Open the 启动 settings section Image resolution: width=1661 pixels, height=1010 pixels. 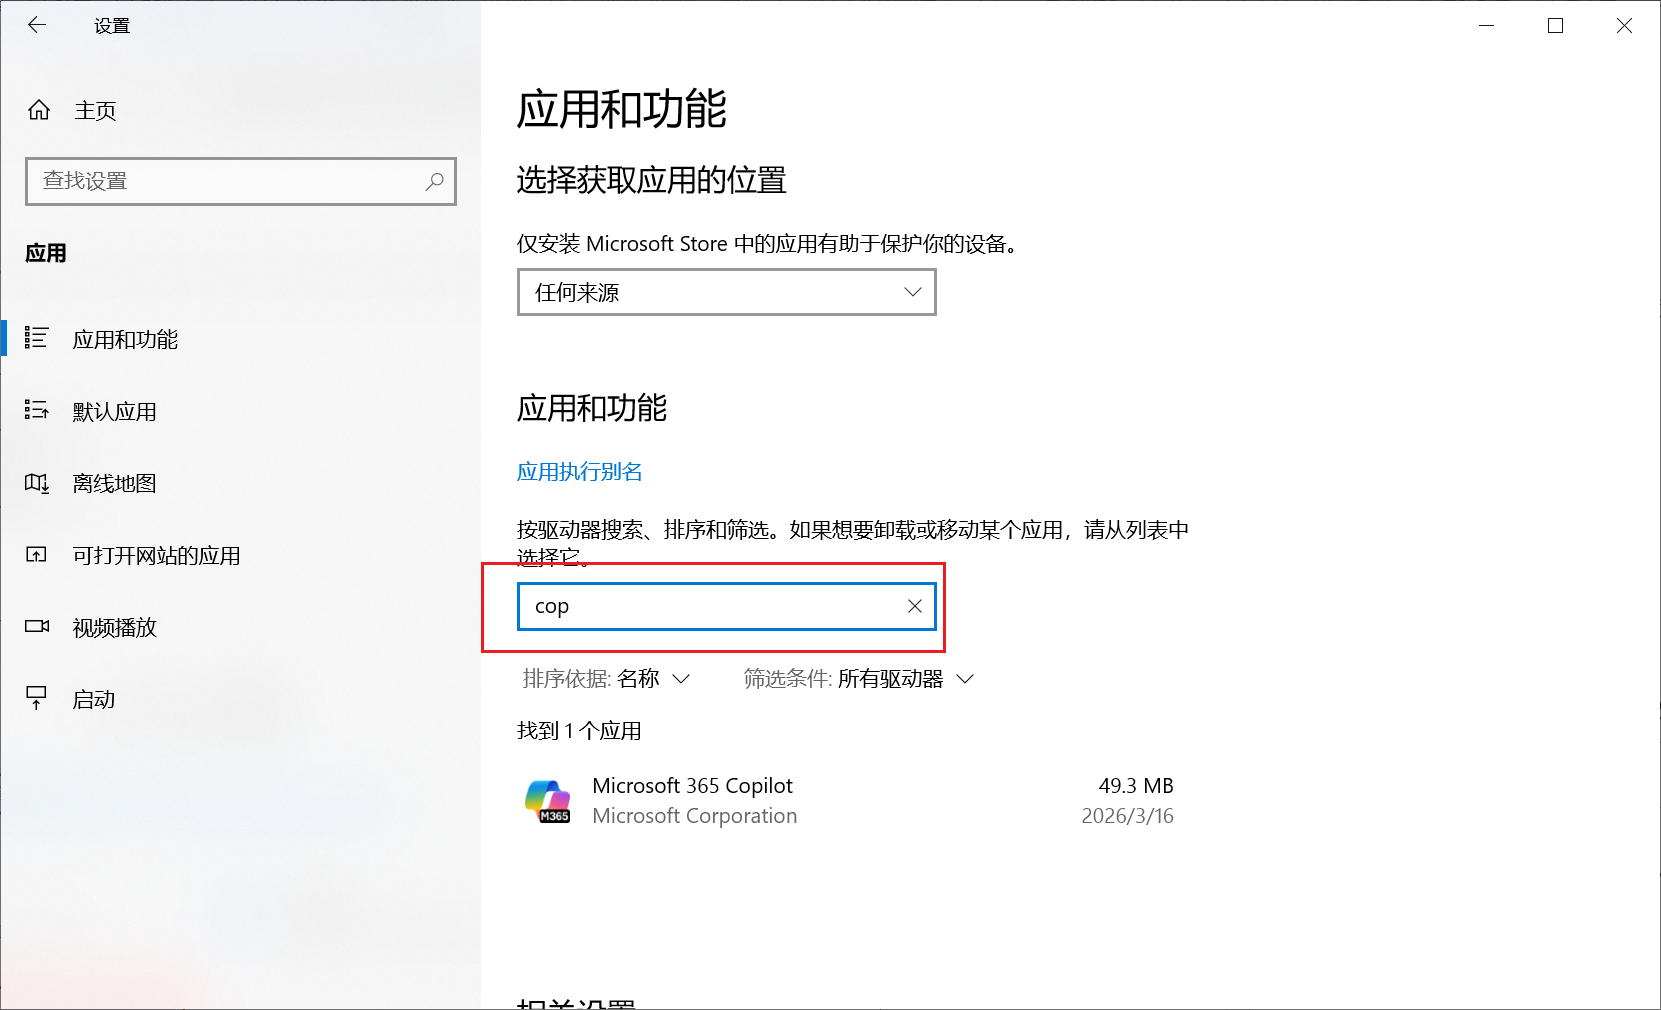click(93, 699)
